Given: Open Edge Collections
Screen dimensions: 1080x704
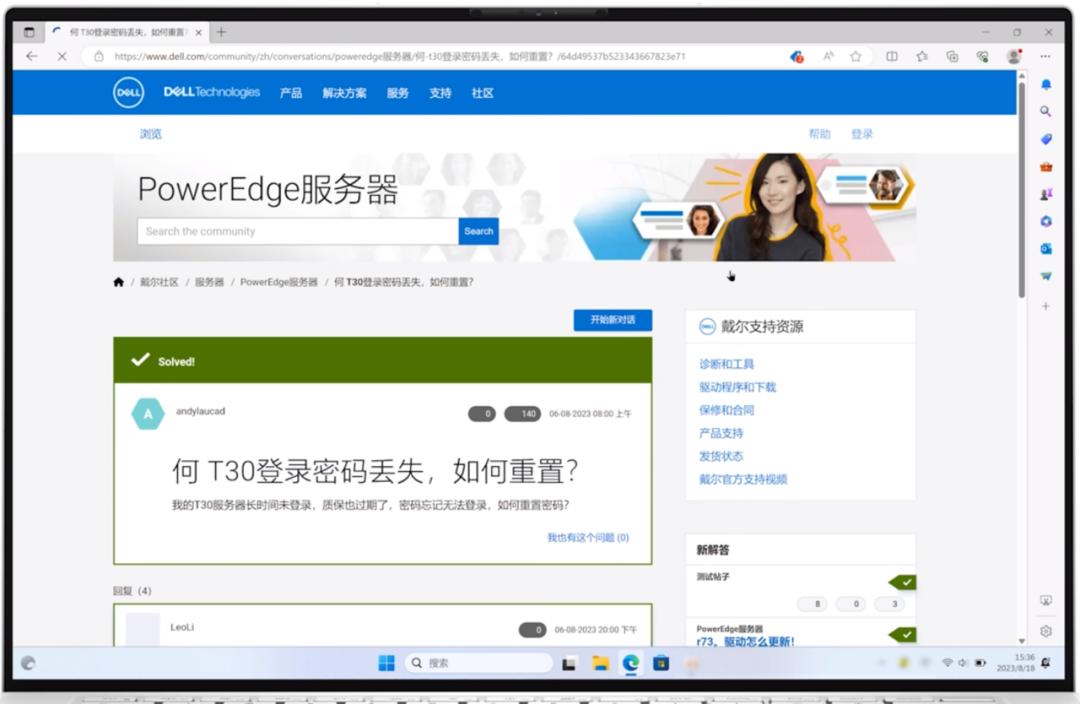Looking at the screenshot, I should pyautogui.click(x=953, y=57).
